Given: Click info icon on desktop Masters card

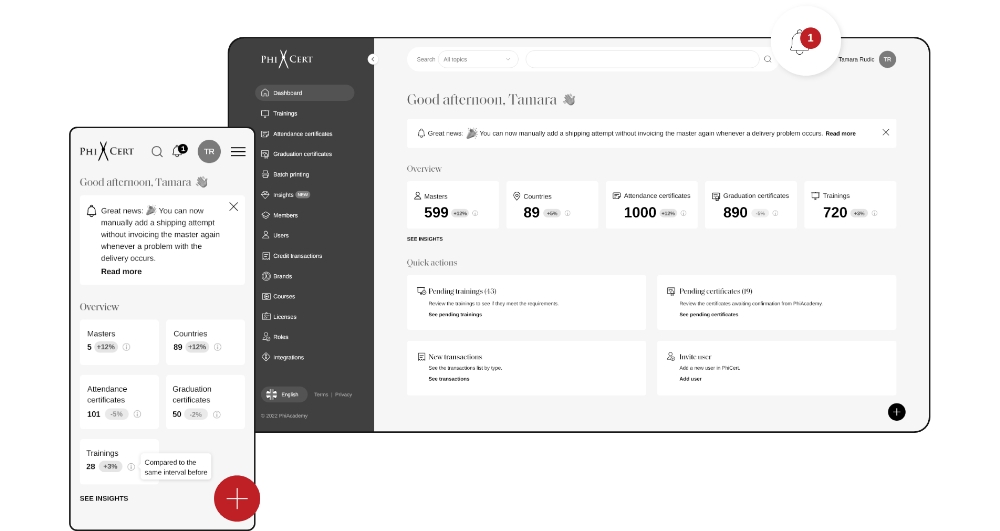Looking at the screenshot, I should click(475, 214).
